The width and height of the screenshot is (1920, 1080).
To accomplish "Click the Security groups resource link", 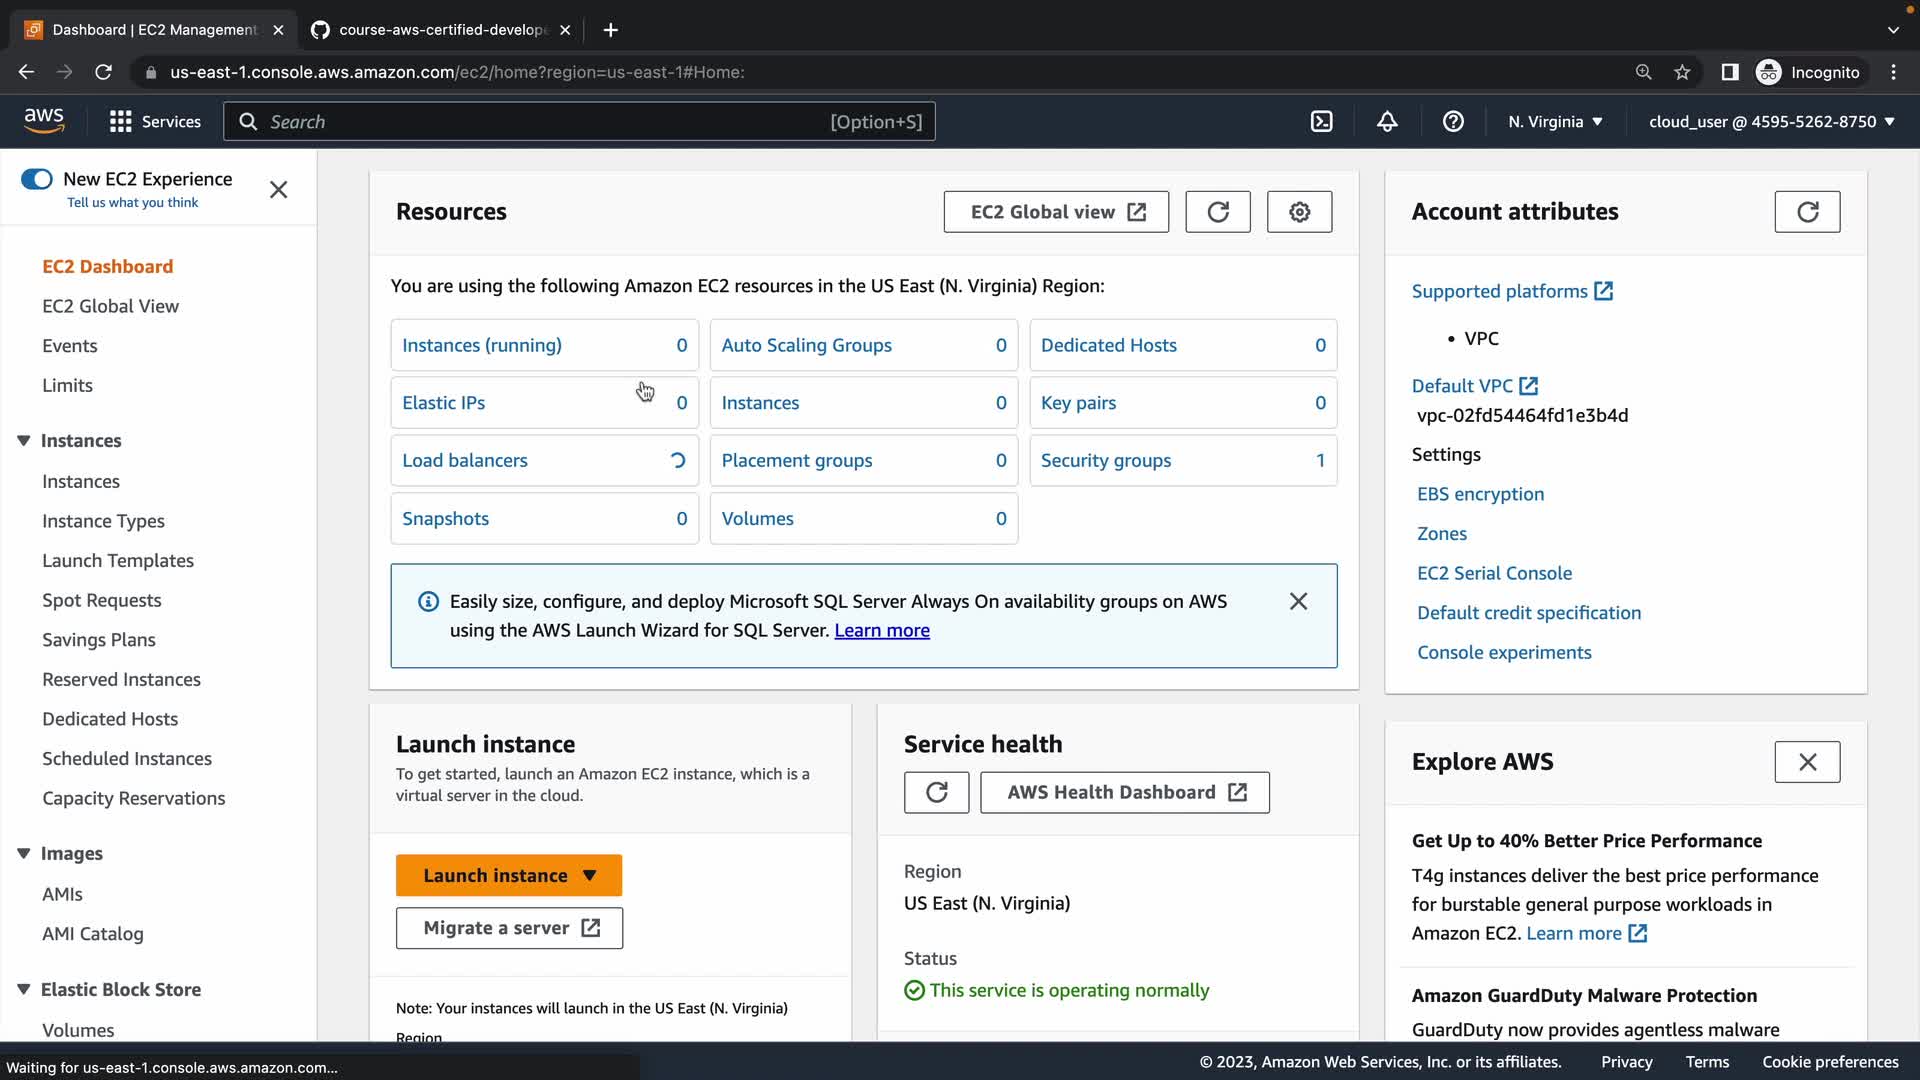I will tap(1105, 461).
